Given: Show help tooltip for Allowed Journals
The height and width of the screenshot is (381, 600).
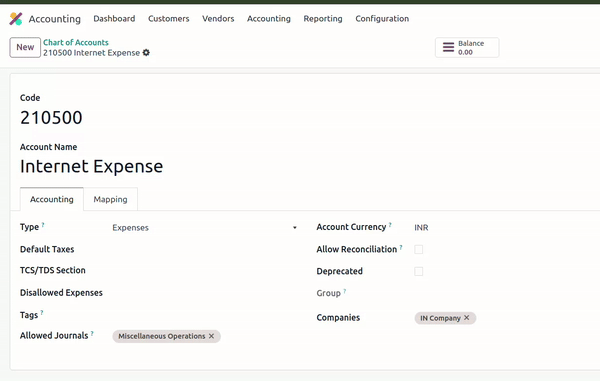Looking at the screenshot, I should click(92, 334).
